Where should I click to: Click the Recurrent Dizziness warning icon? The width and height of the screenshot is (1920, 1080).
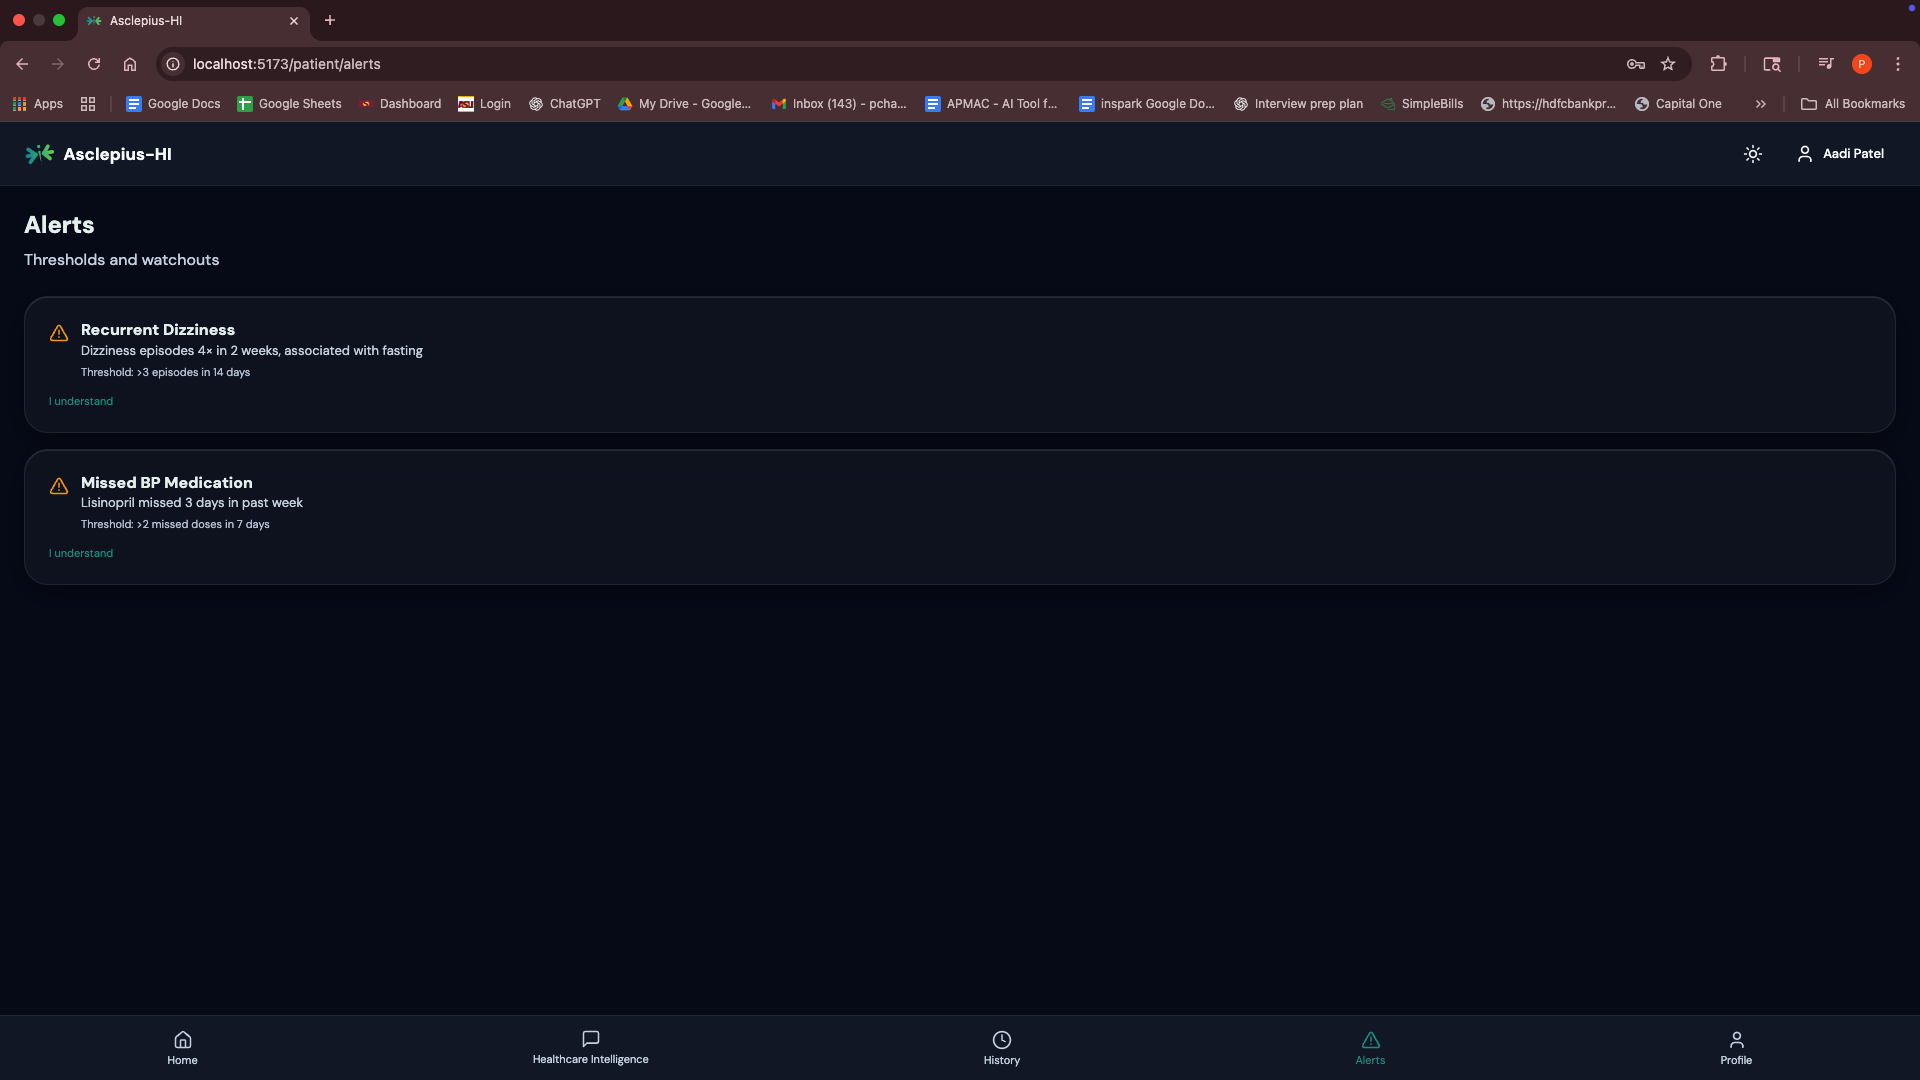(59, 333)
